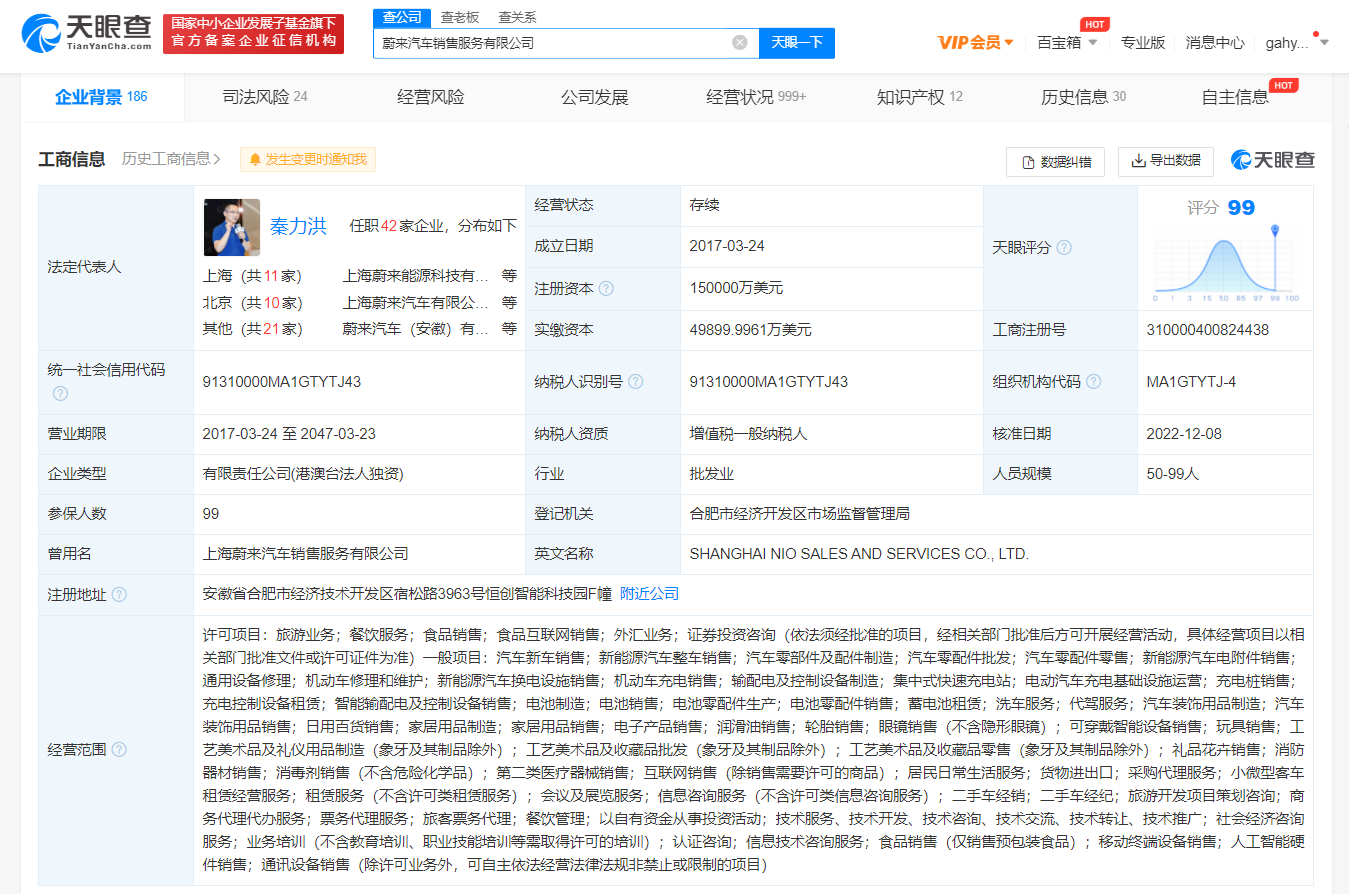Click the establishment date 2017-03-24
1349x894 pixels.
pos(727,246)
